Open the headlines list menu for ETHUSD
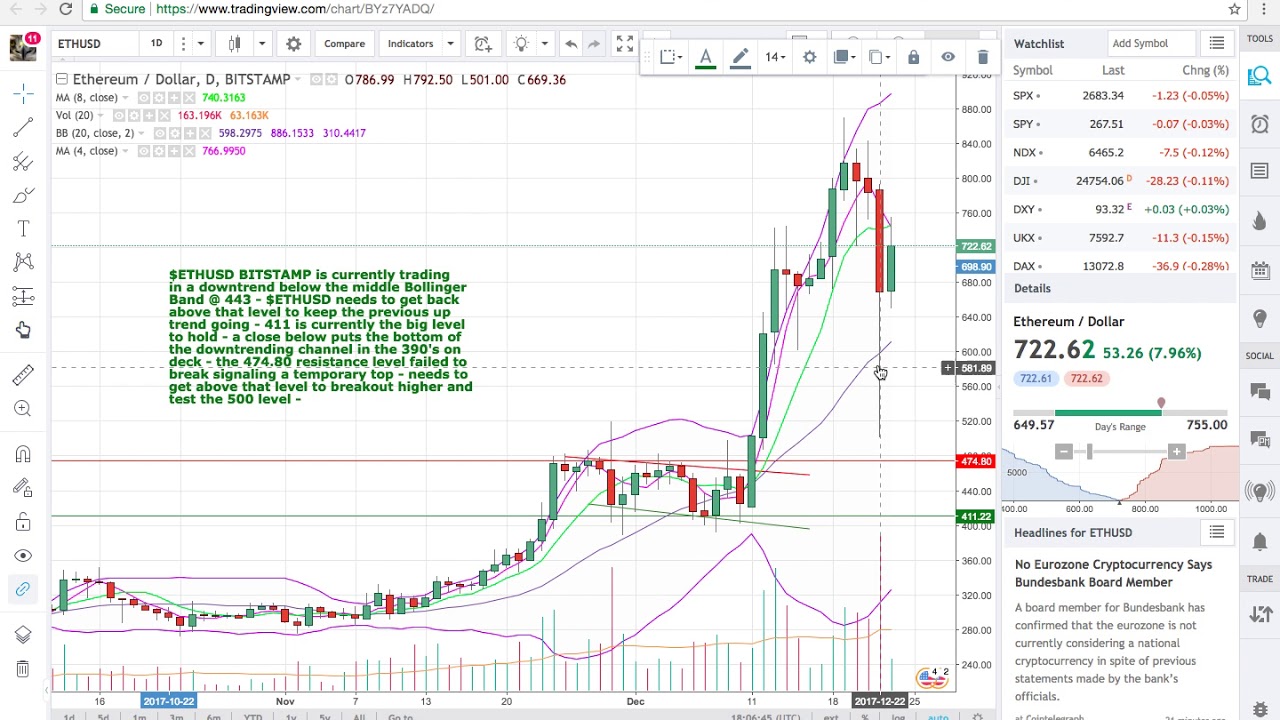This screenshot has width=1280, height=720. [1217, 532]
